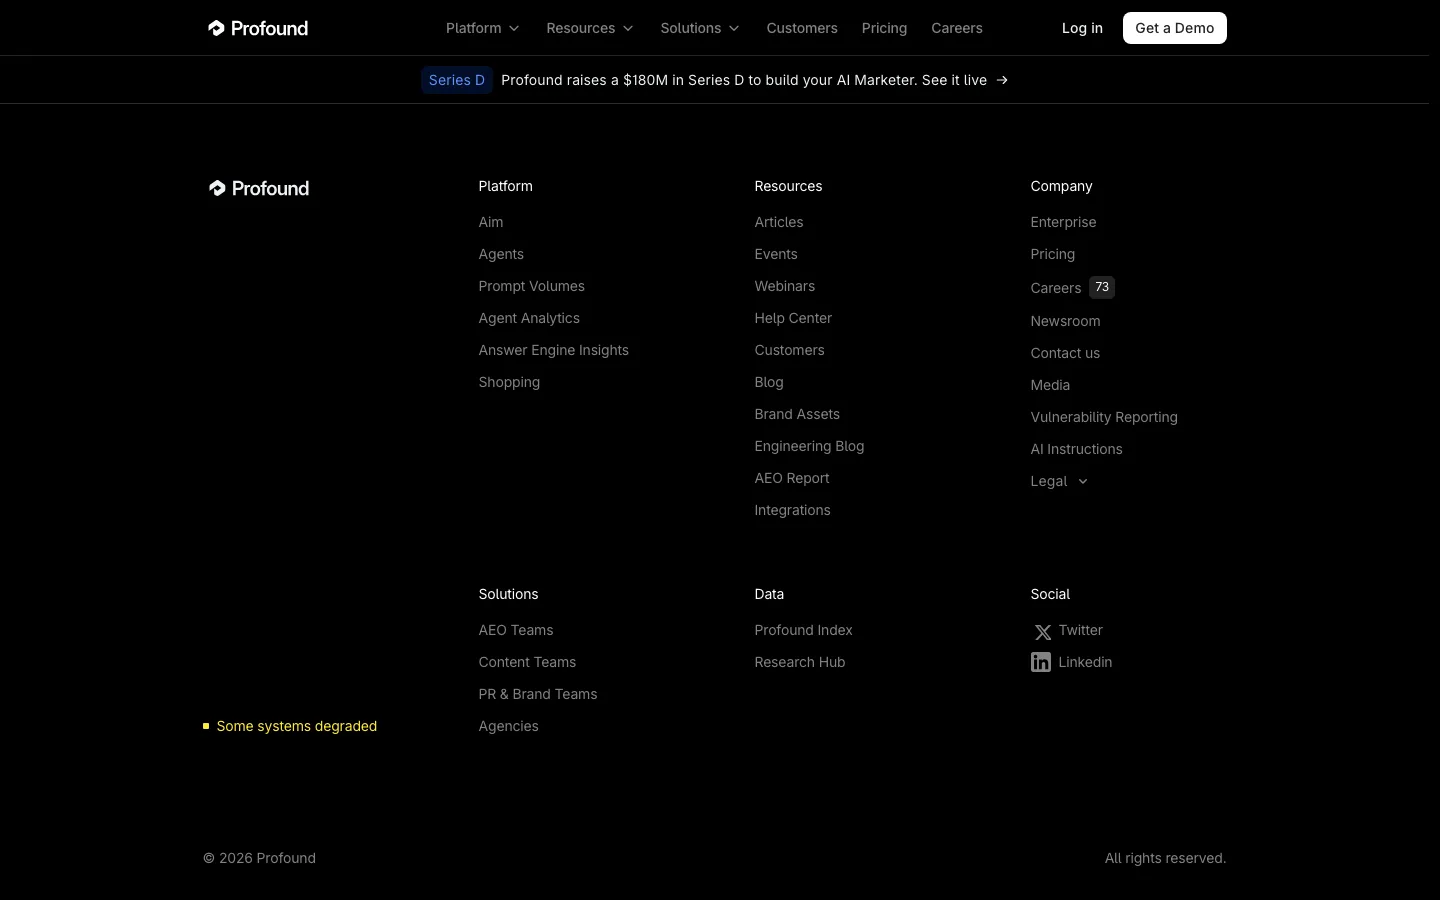
Task: Expand the Platform dropdown in the navbar
Action: [x=483, y=28]
